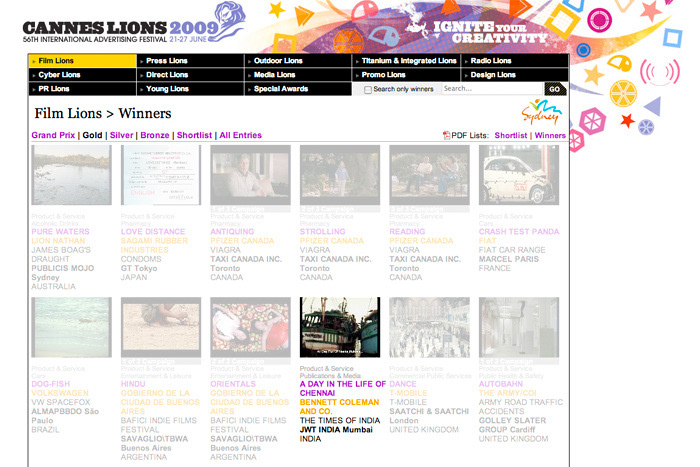Image resolution: width=700 pixels, height=467 pixels.
Task: Open the Dance thumbnail
Action: [x=429, y=327]
